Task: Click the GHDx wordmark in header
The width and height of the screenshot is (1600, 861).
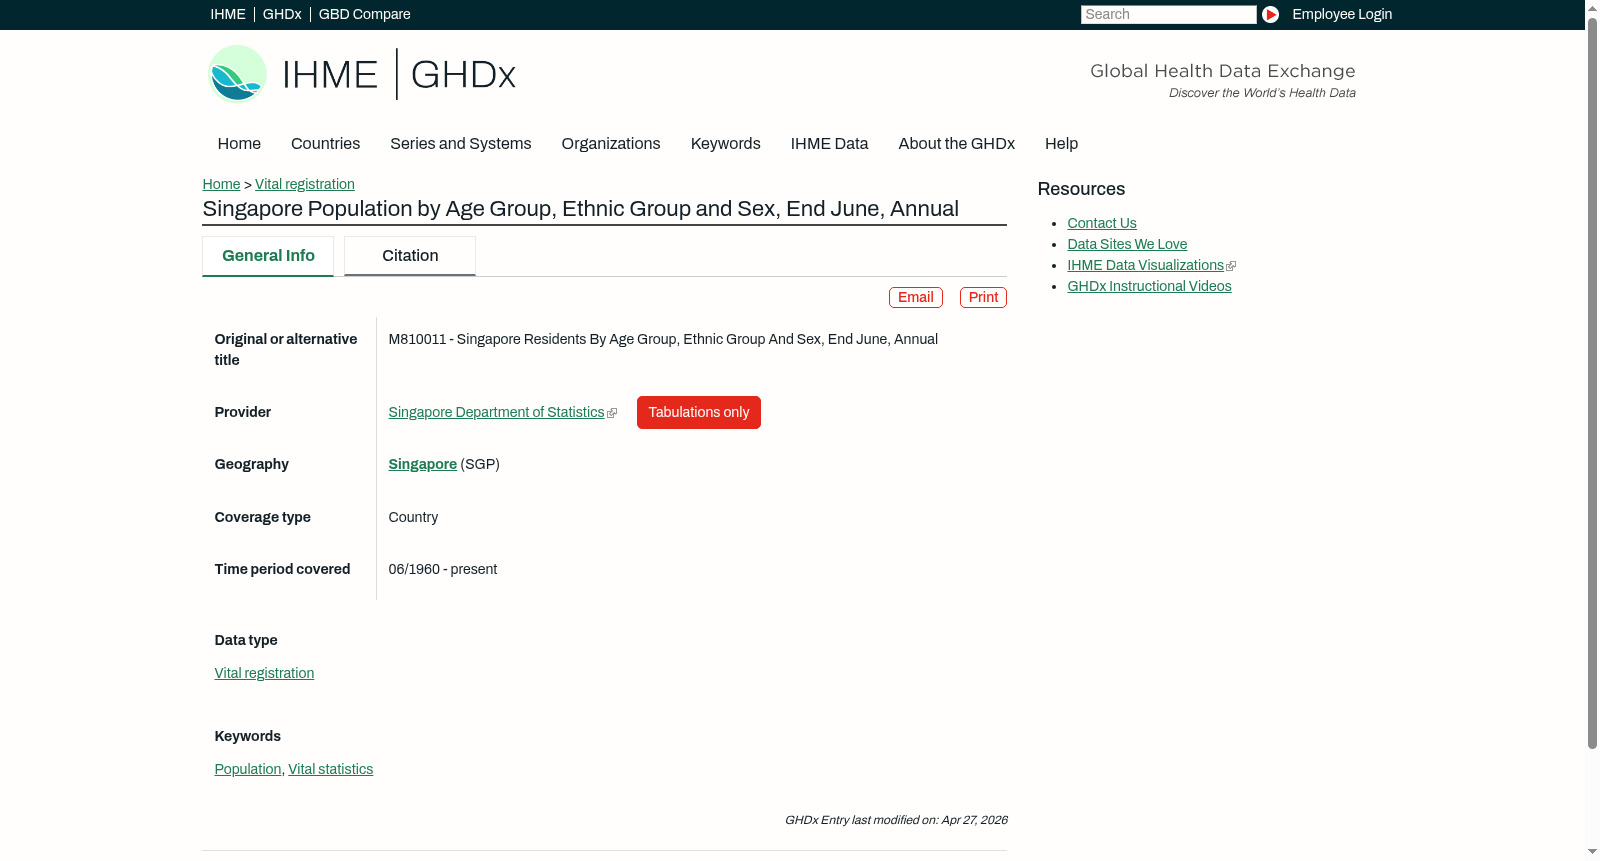Action: coord(463,75)
